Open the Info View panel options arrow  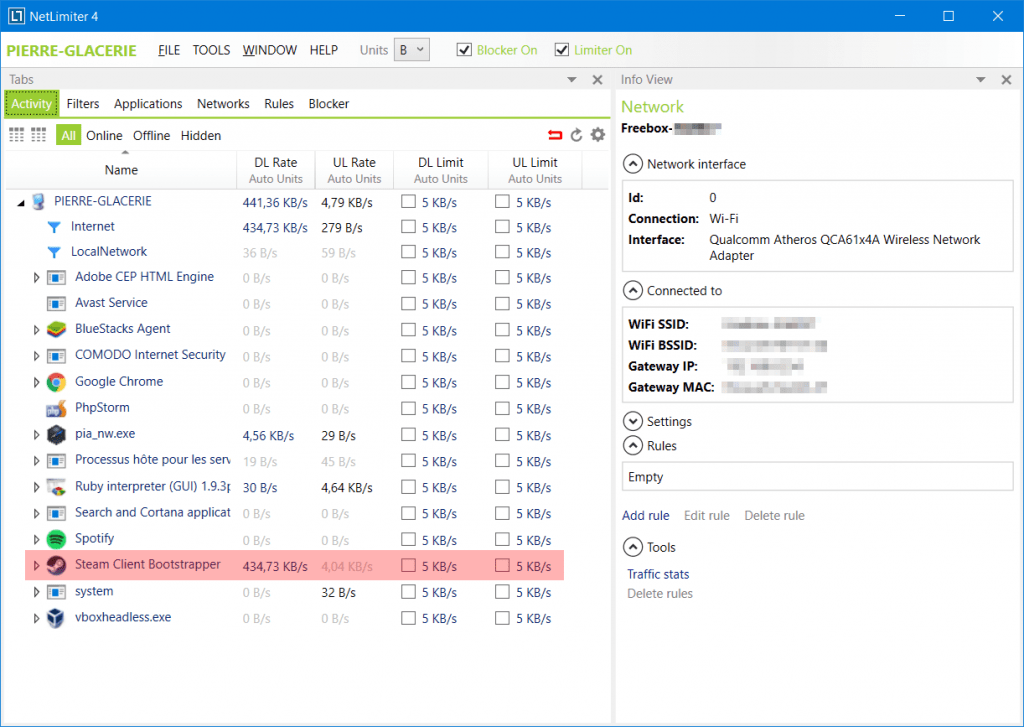(x=980, y=80)
